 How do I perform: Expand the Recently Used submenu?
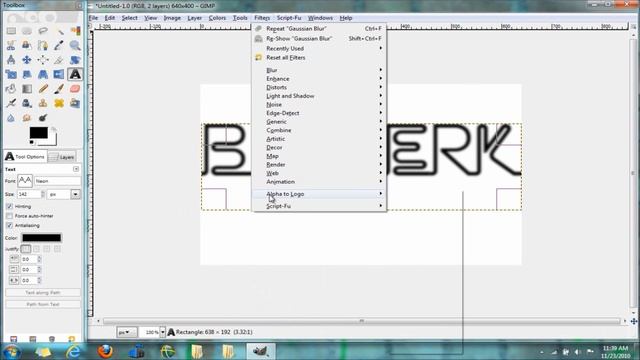319,48
